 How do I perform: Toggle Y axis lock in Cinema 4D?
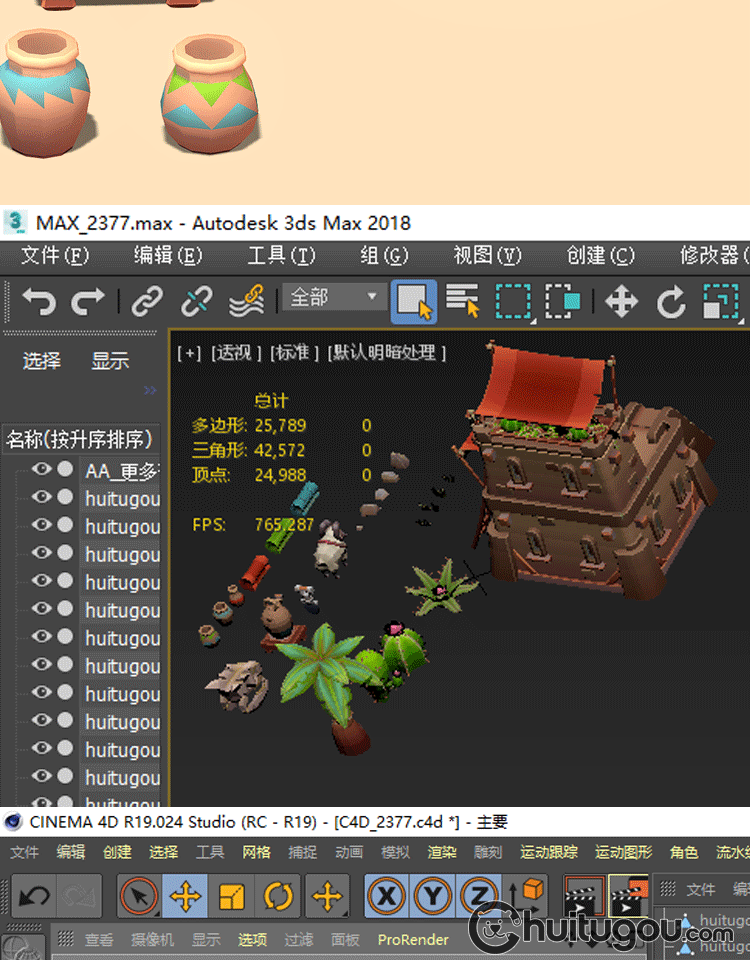(x=432, y=896)
